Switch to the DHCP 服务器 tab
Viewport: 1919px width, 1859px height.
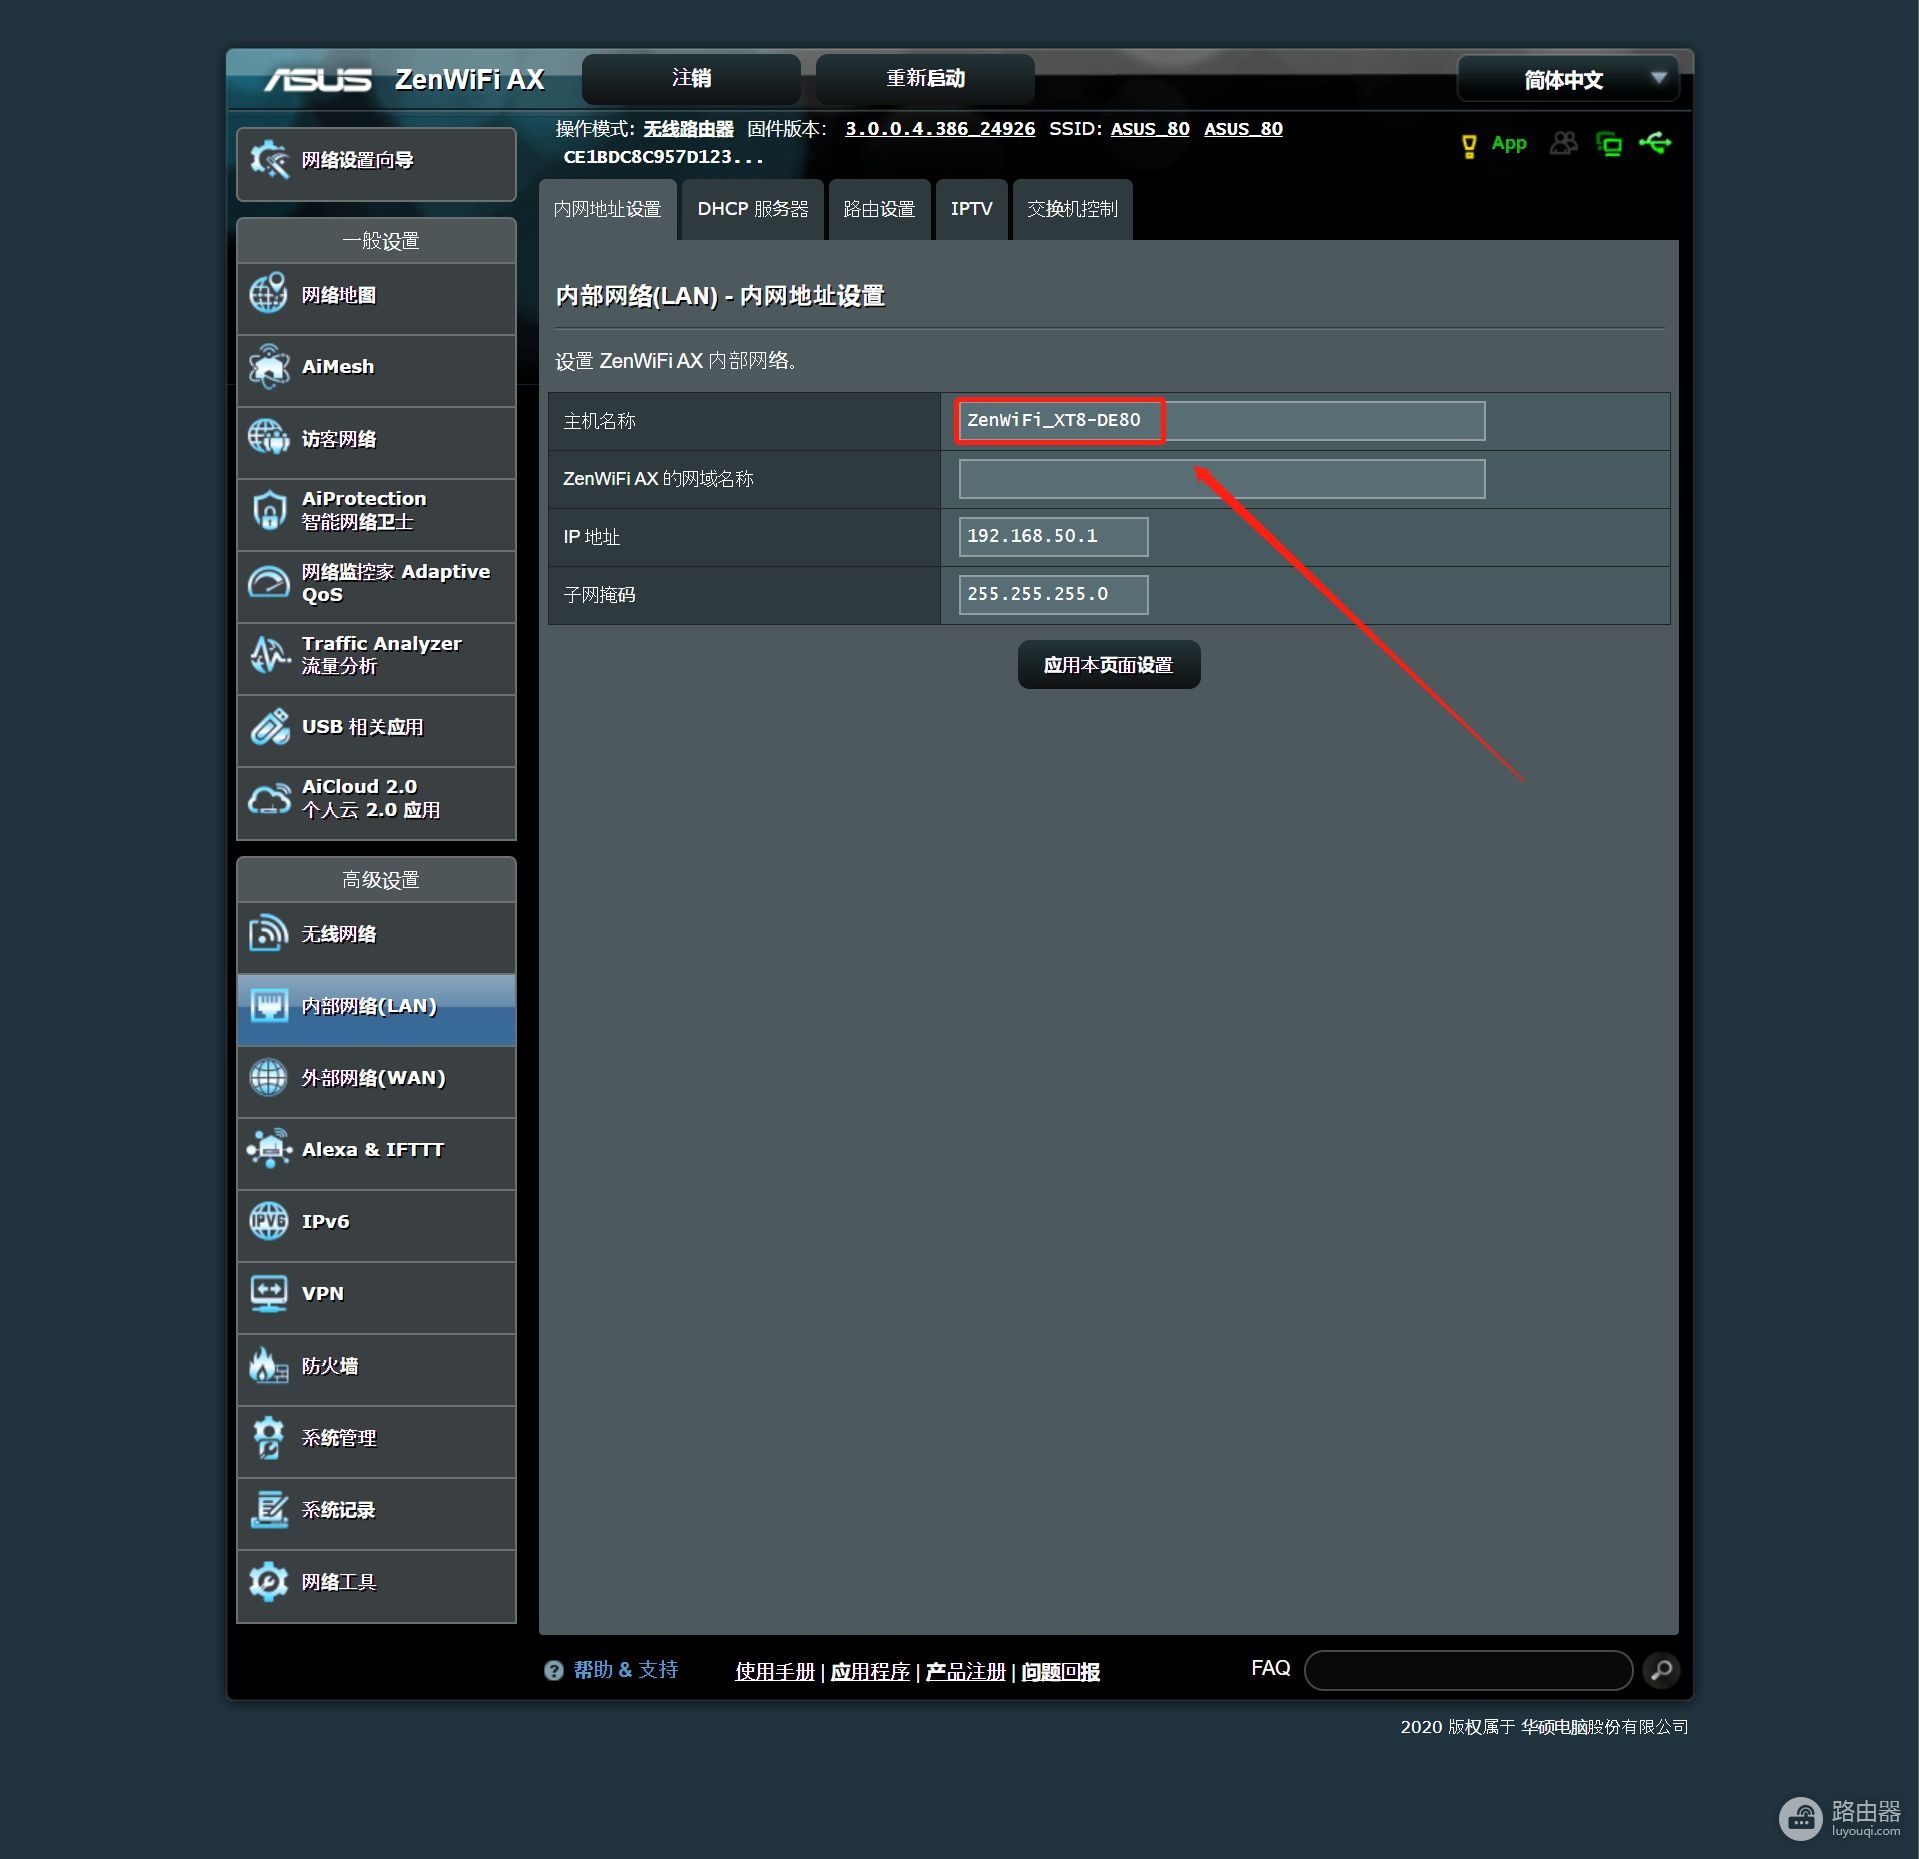click(752, 209)
